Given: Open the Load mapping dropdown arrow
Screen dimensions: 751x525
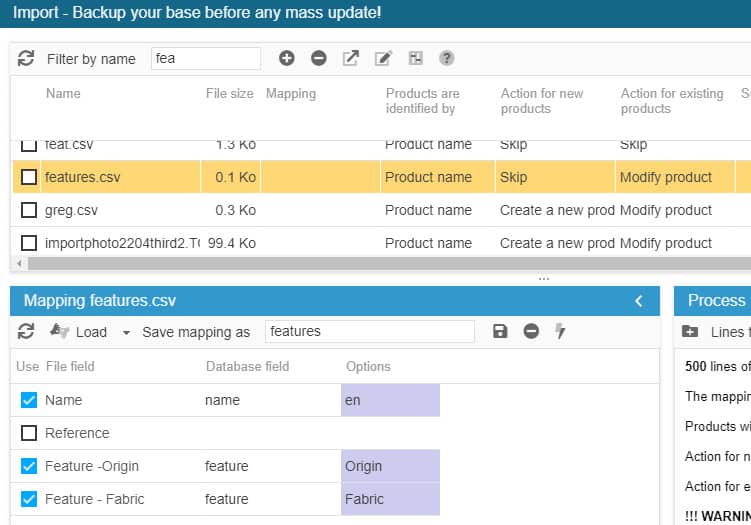Looking at the screenshot, I should tap(126, 333).
